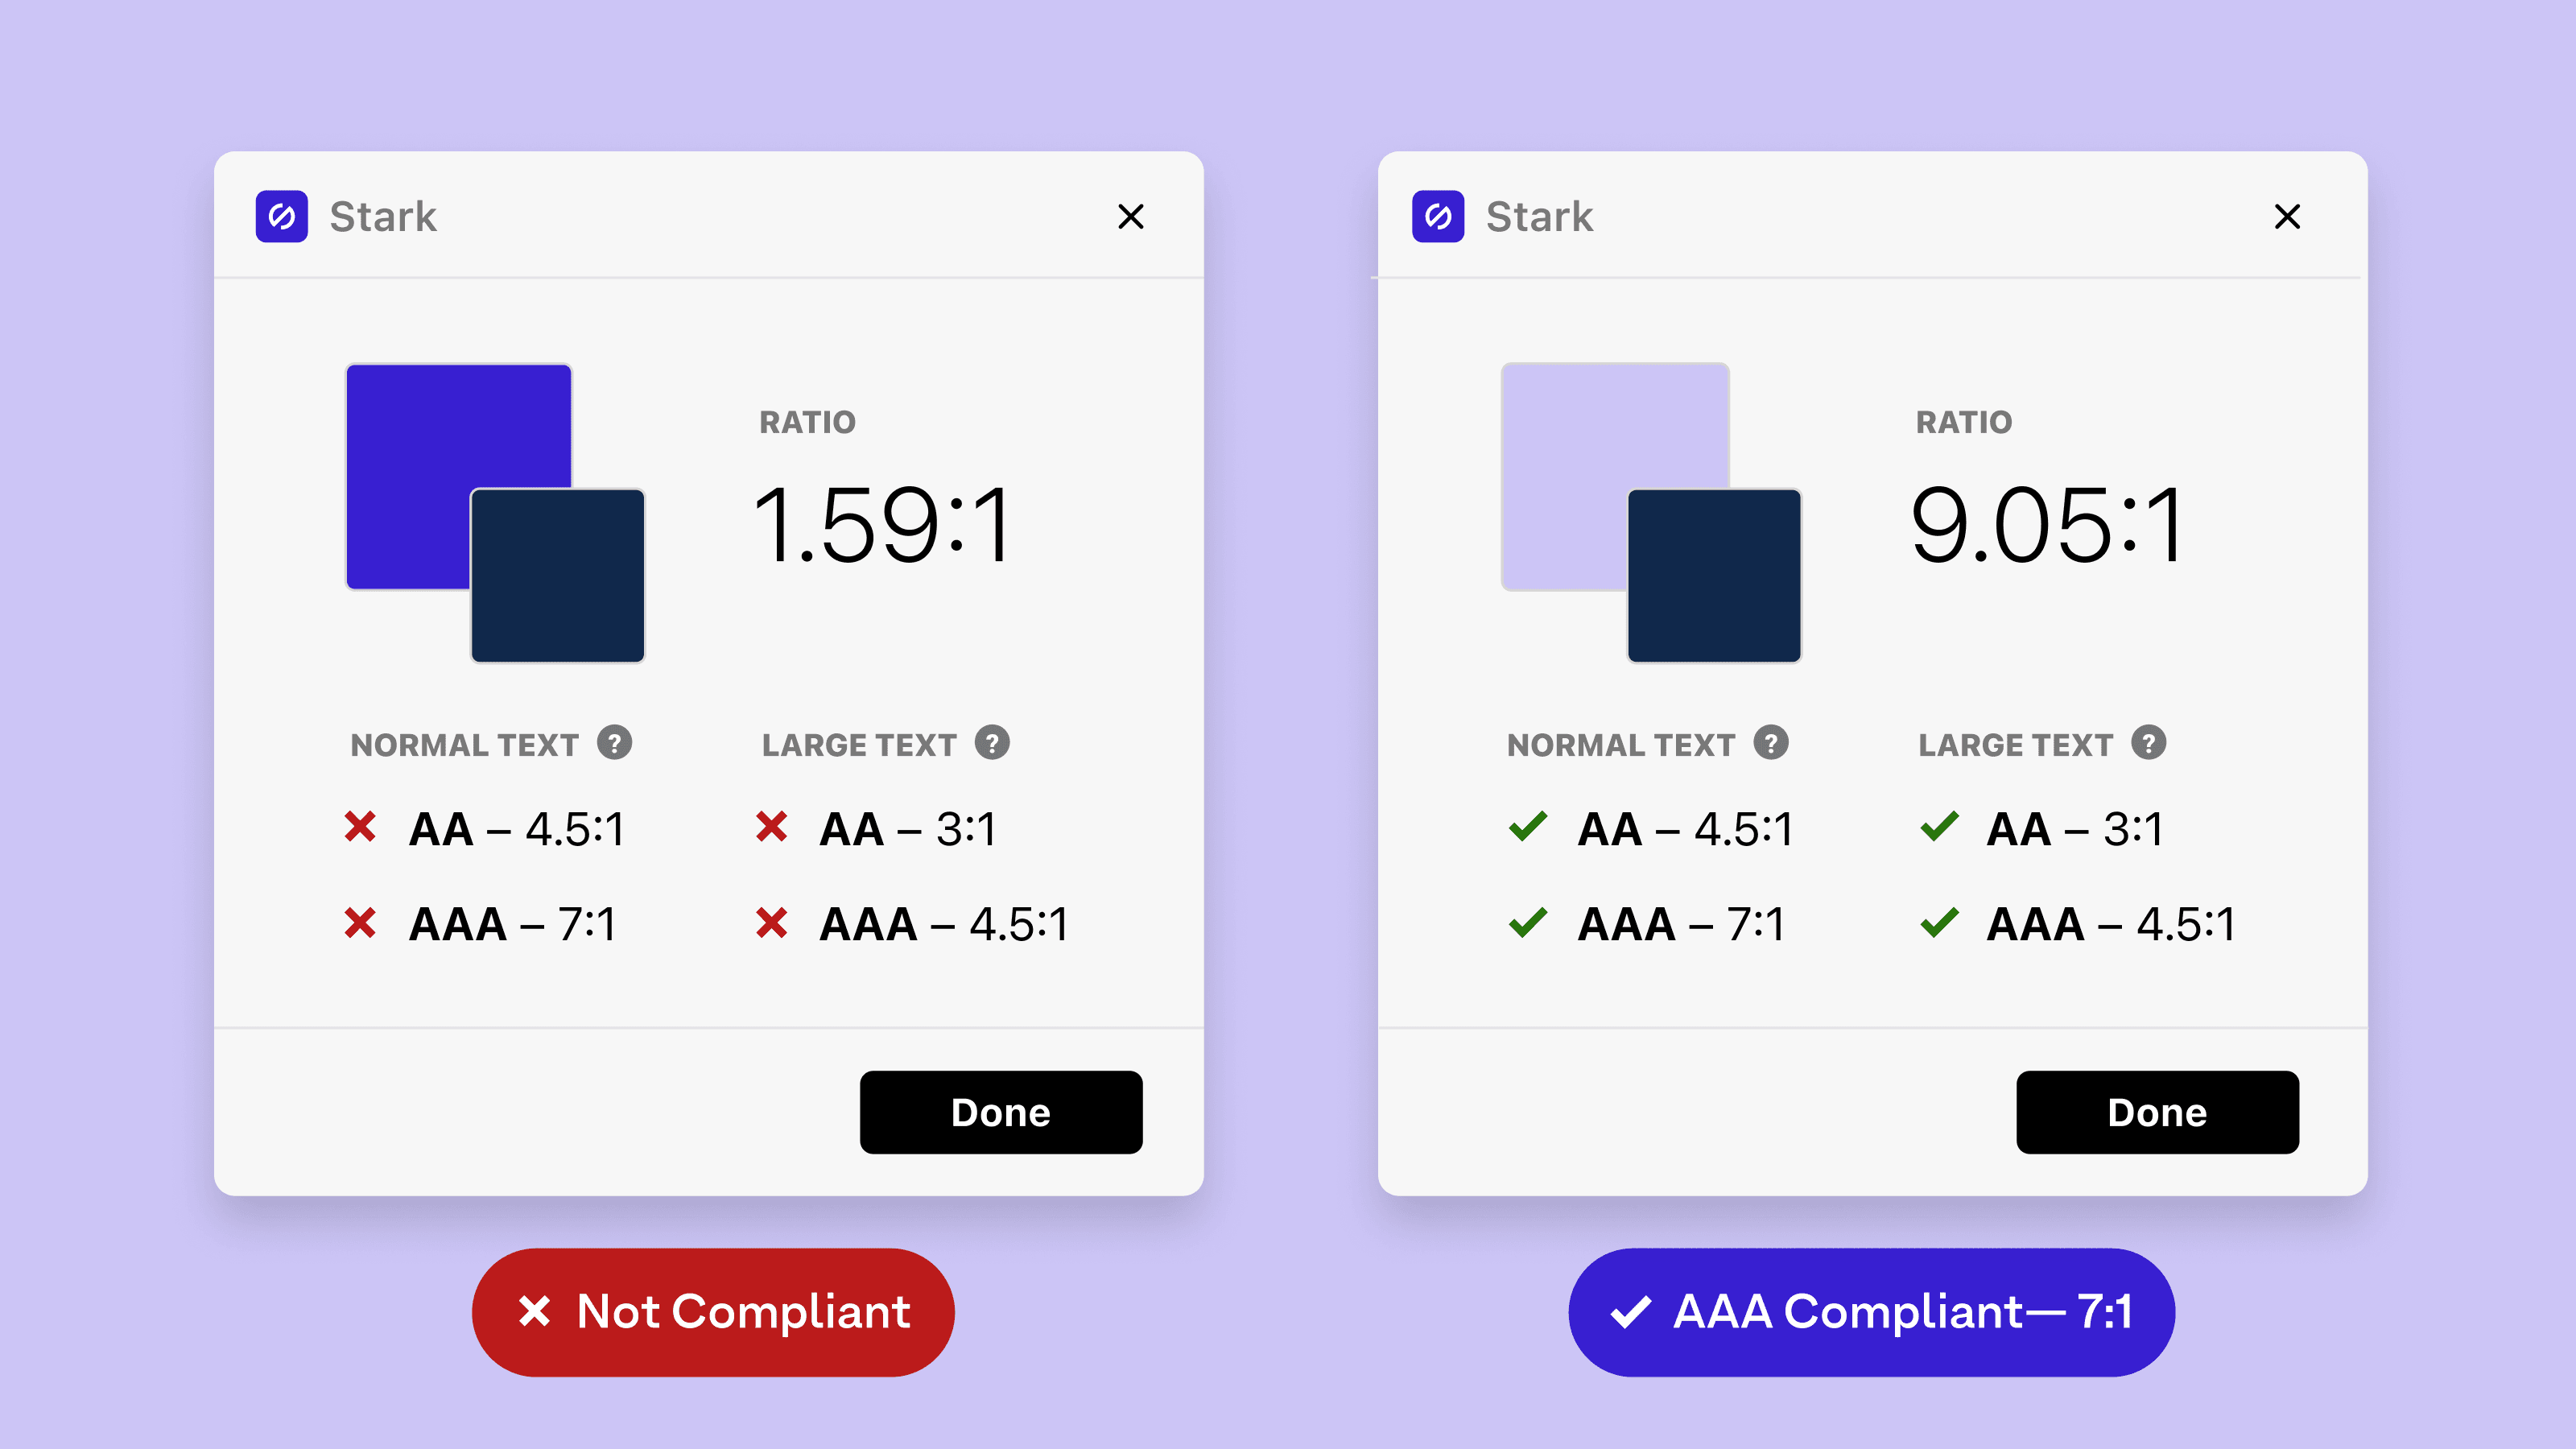
Task: Click the Stark plugin icon (left panel)
Action: (283, 216)
